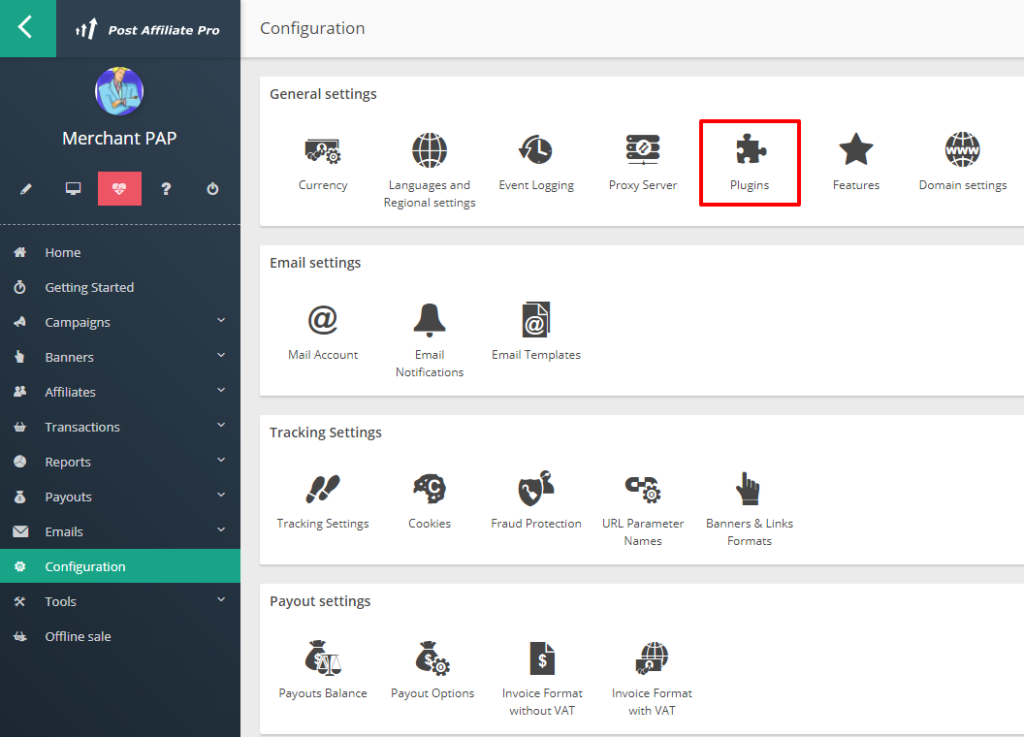Open Fraud Protection settings
Image resolution: width=1024 pixels, height=737 pixels.
(536, 490)
